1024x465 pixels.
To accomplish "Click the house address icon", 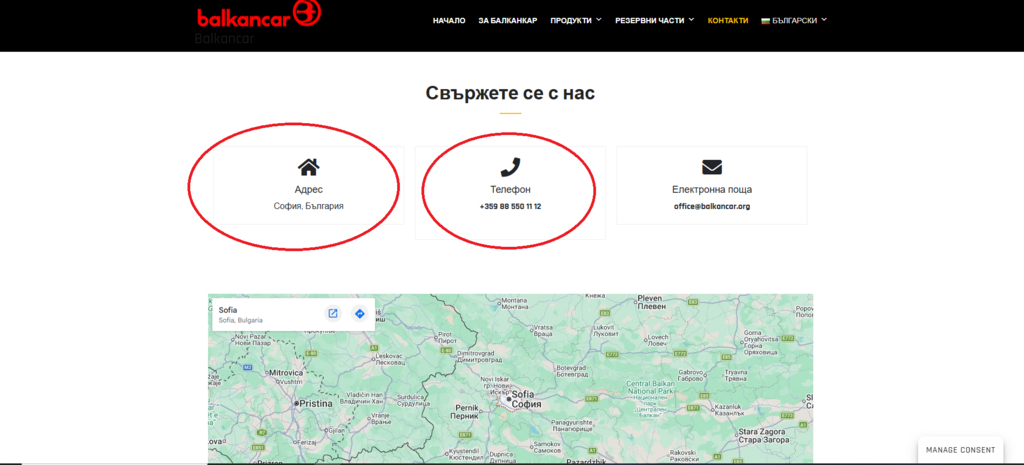I will pos(308,168).
